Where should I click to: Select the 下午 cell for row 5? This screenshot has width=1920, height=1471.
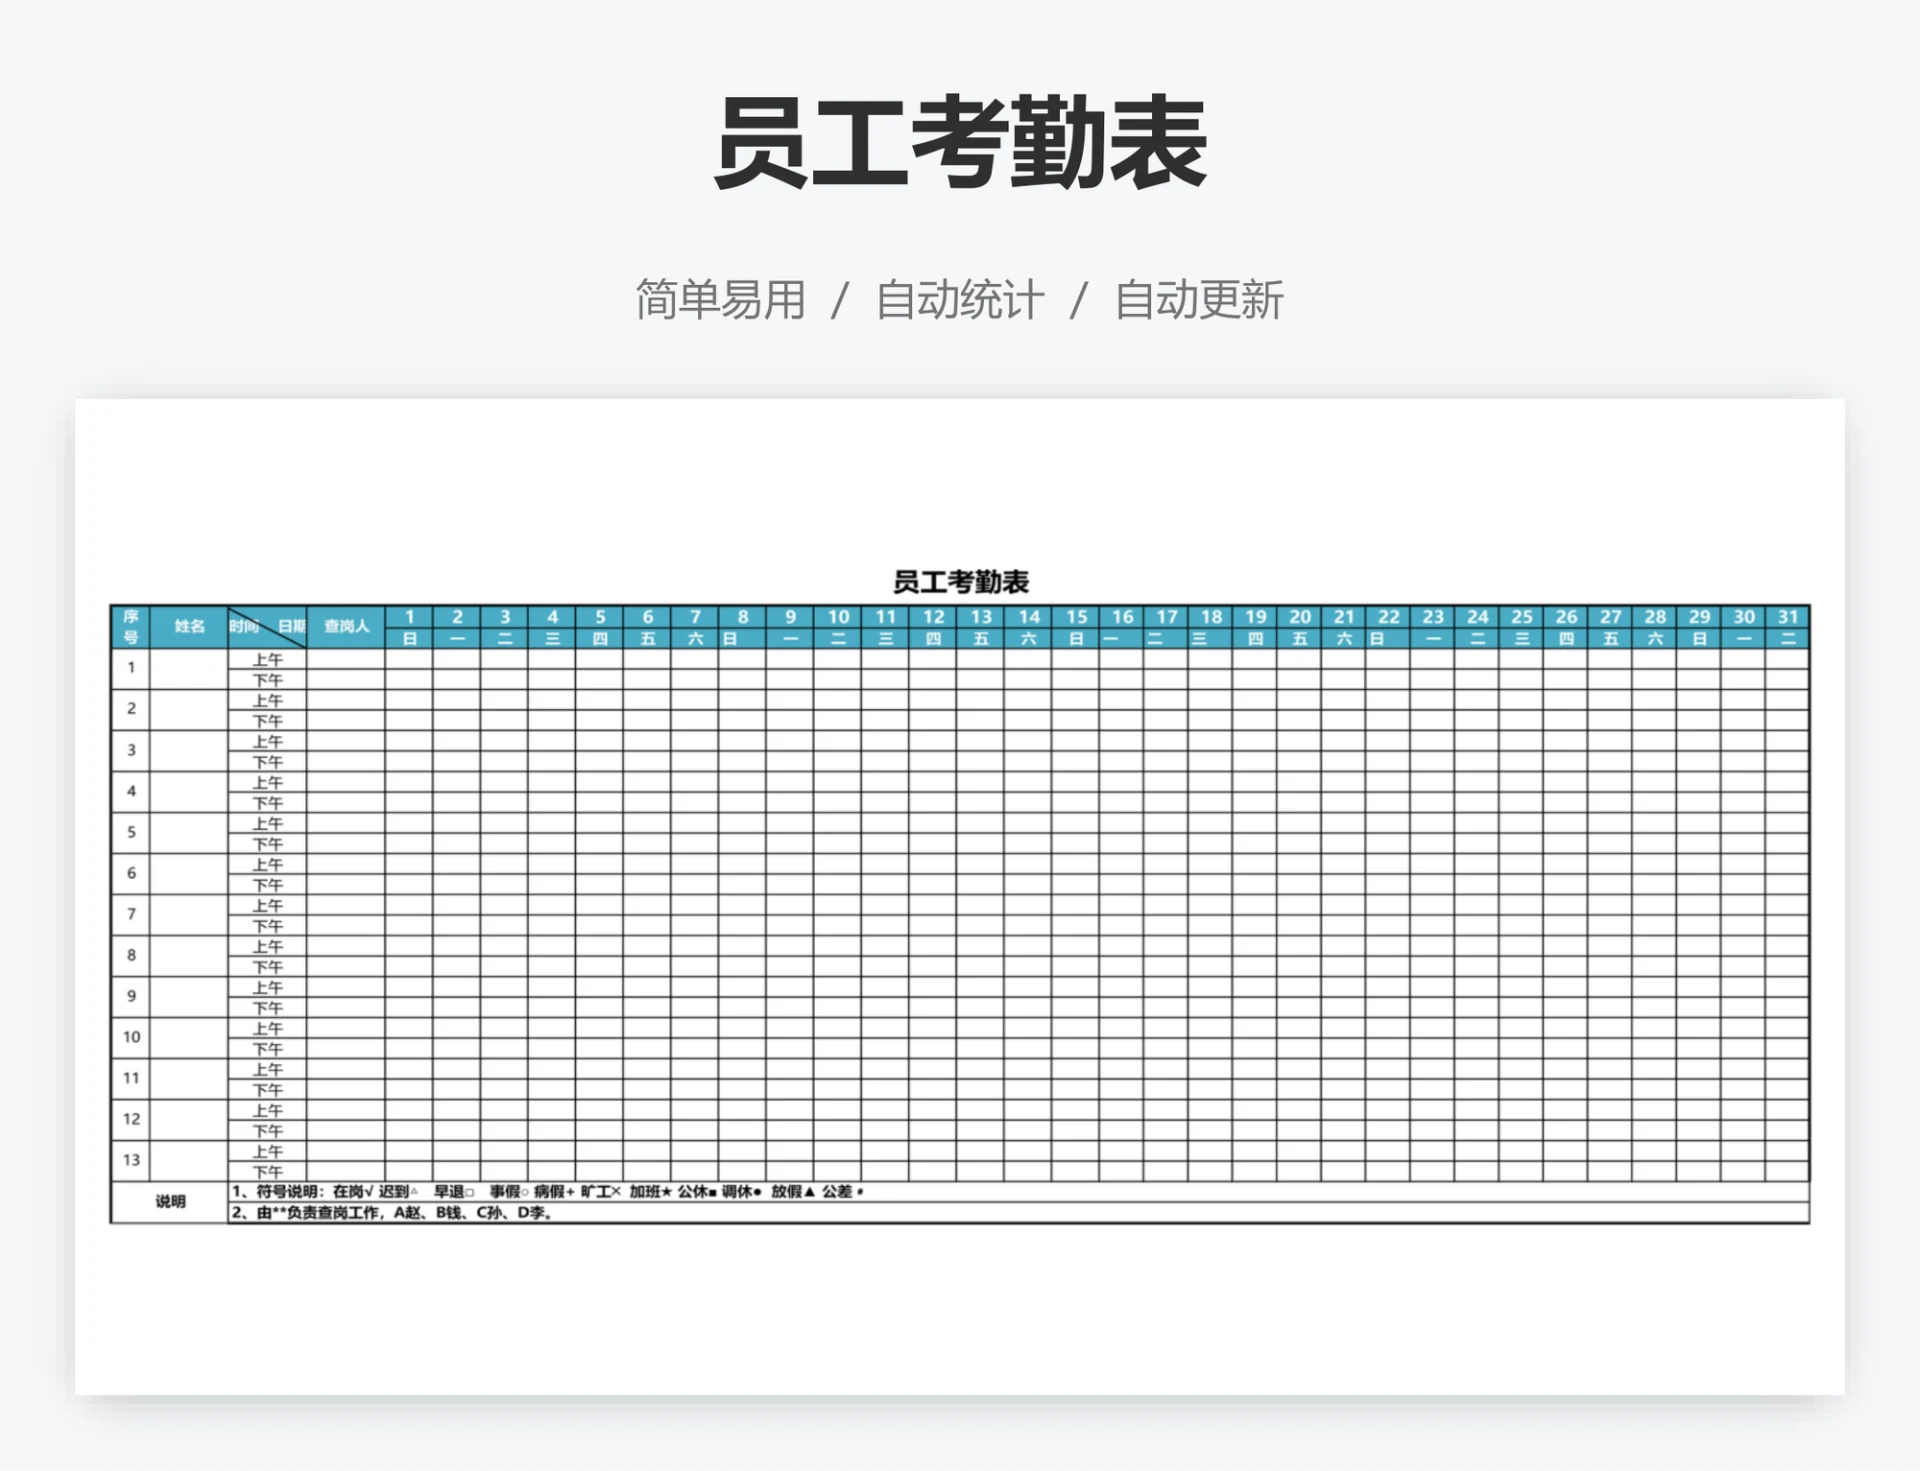(269, 844)
